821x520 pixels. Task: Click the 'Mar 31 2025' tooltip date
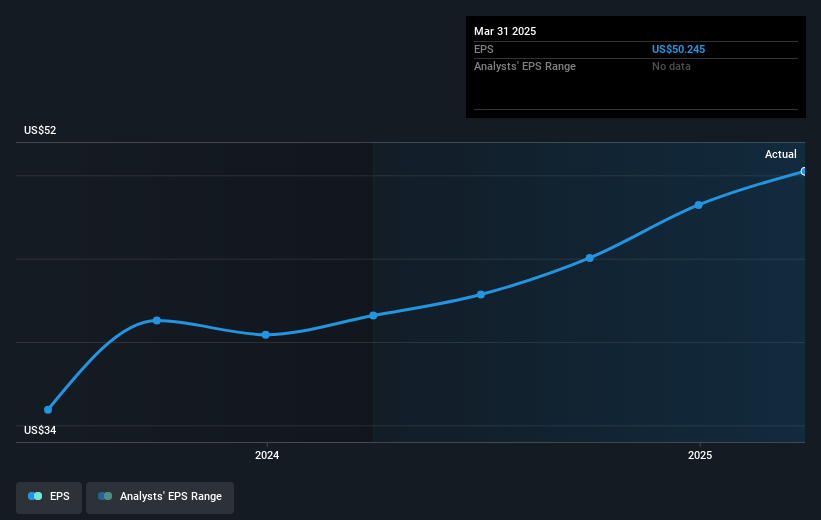coord(505,31)
